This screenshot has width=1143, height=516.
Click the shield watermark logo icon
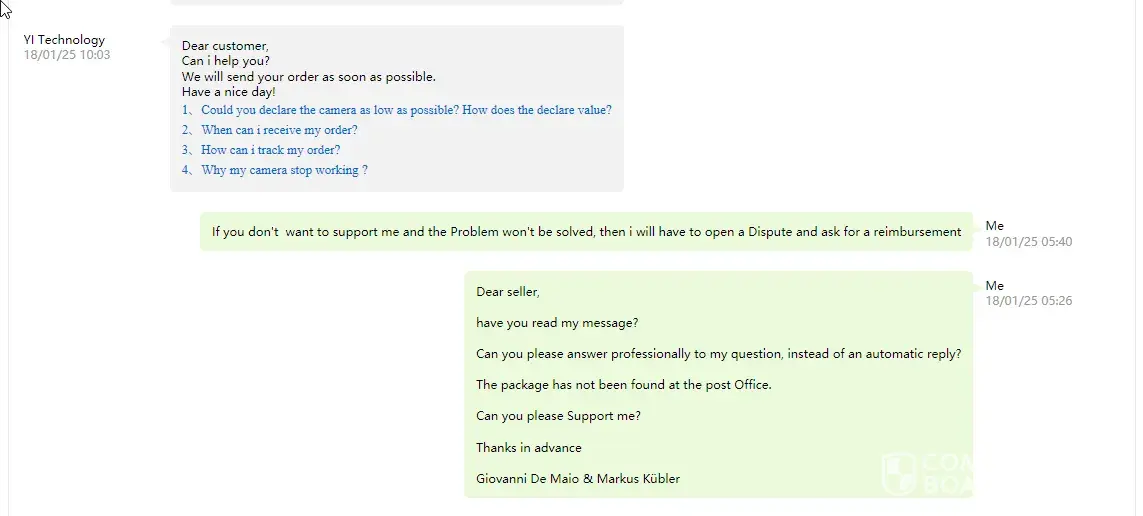tap(900, 473)
